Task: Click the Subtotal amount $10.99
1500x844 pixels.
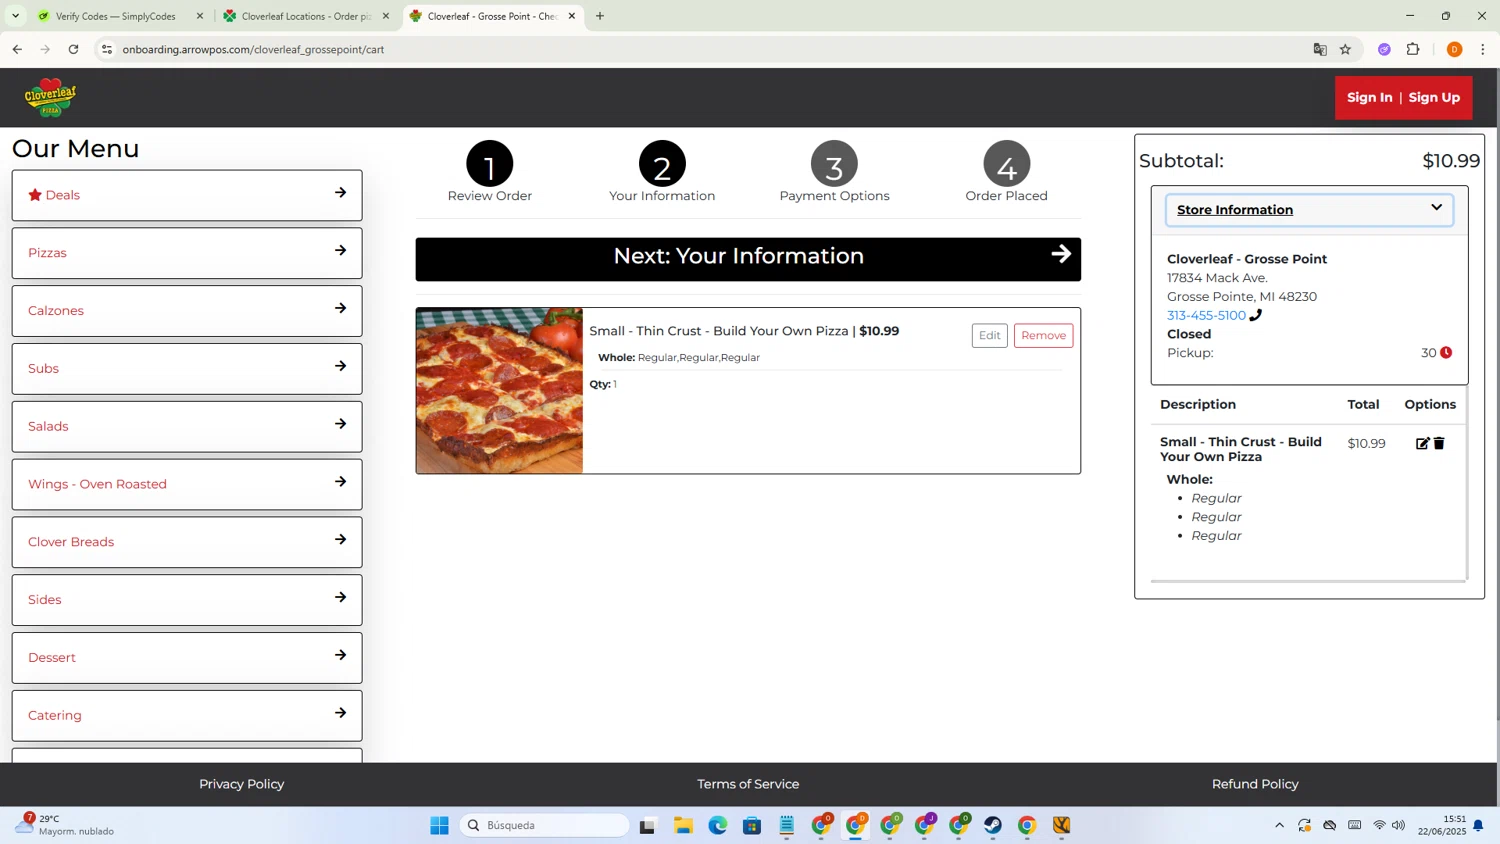Action: point(1451,161)
